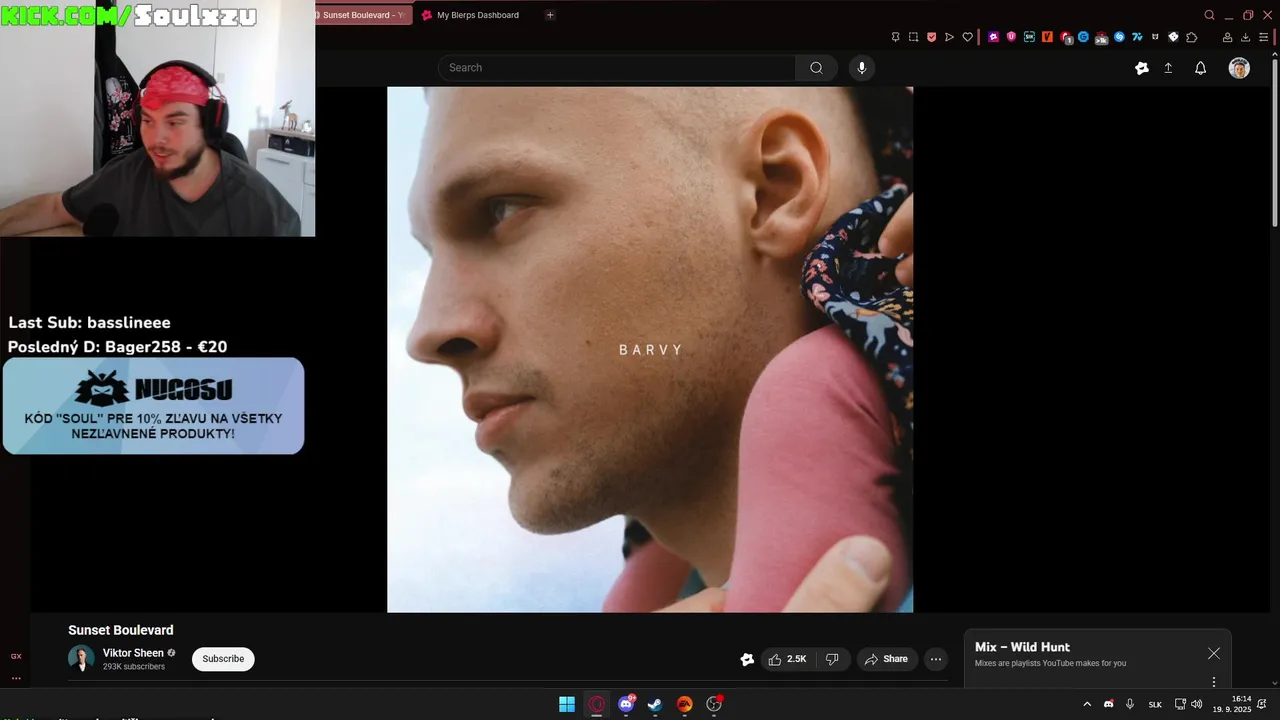Open YouTube notifications bell

(1201, 68)
